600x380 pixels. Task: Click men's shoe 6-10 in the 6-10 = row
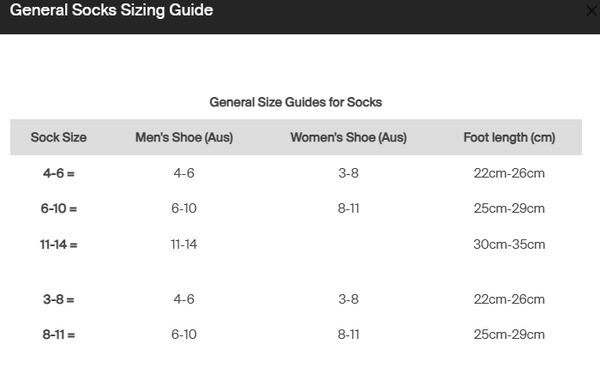(184, 209)
